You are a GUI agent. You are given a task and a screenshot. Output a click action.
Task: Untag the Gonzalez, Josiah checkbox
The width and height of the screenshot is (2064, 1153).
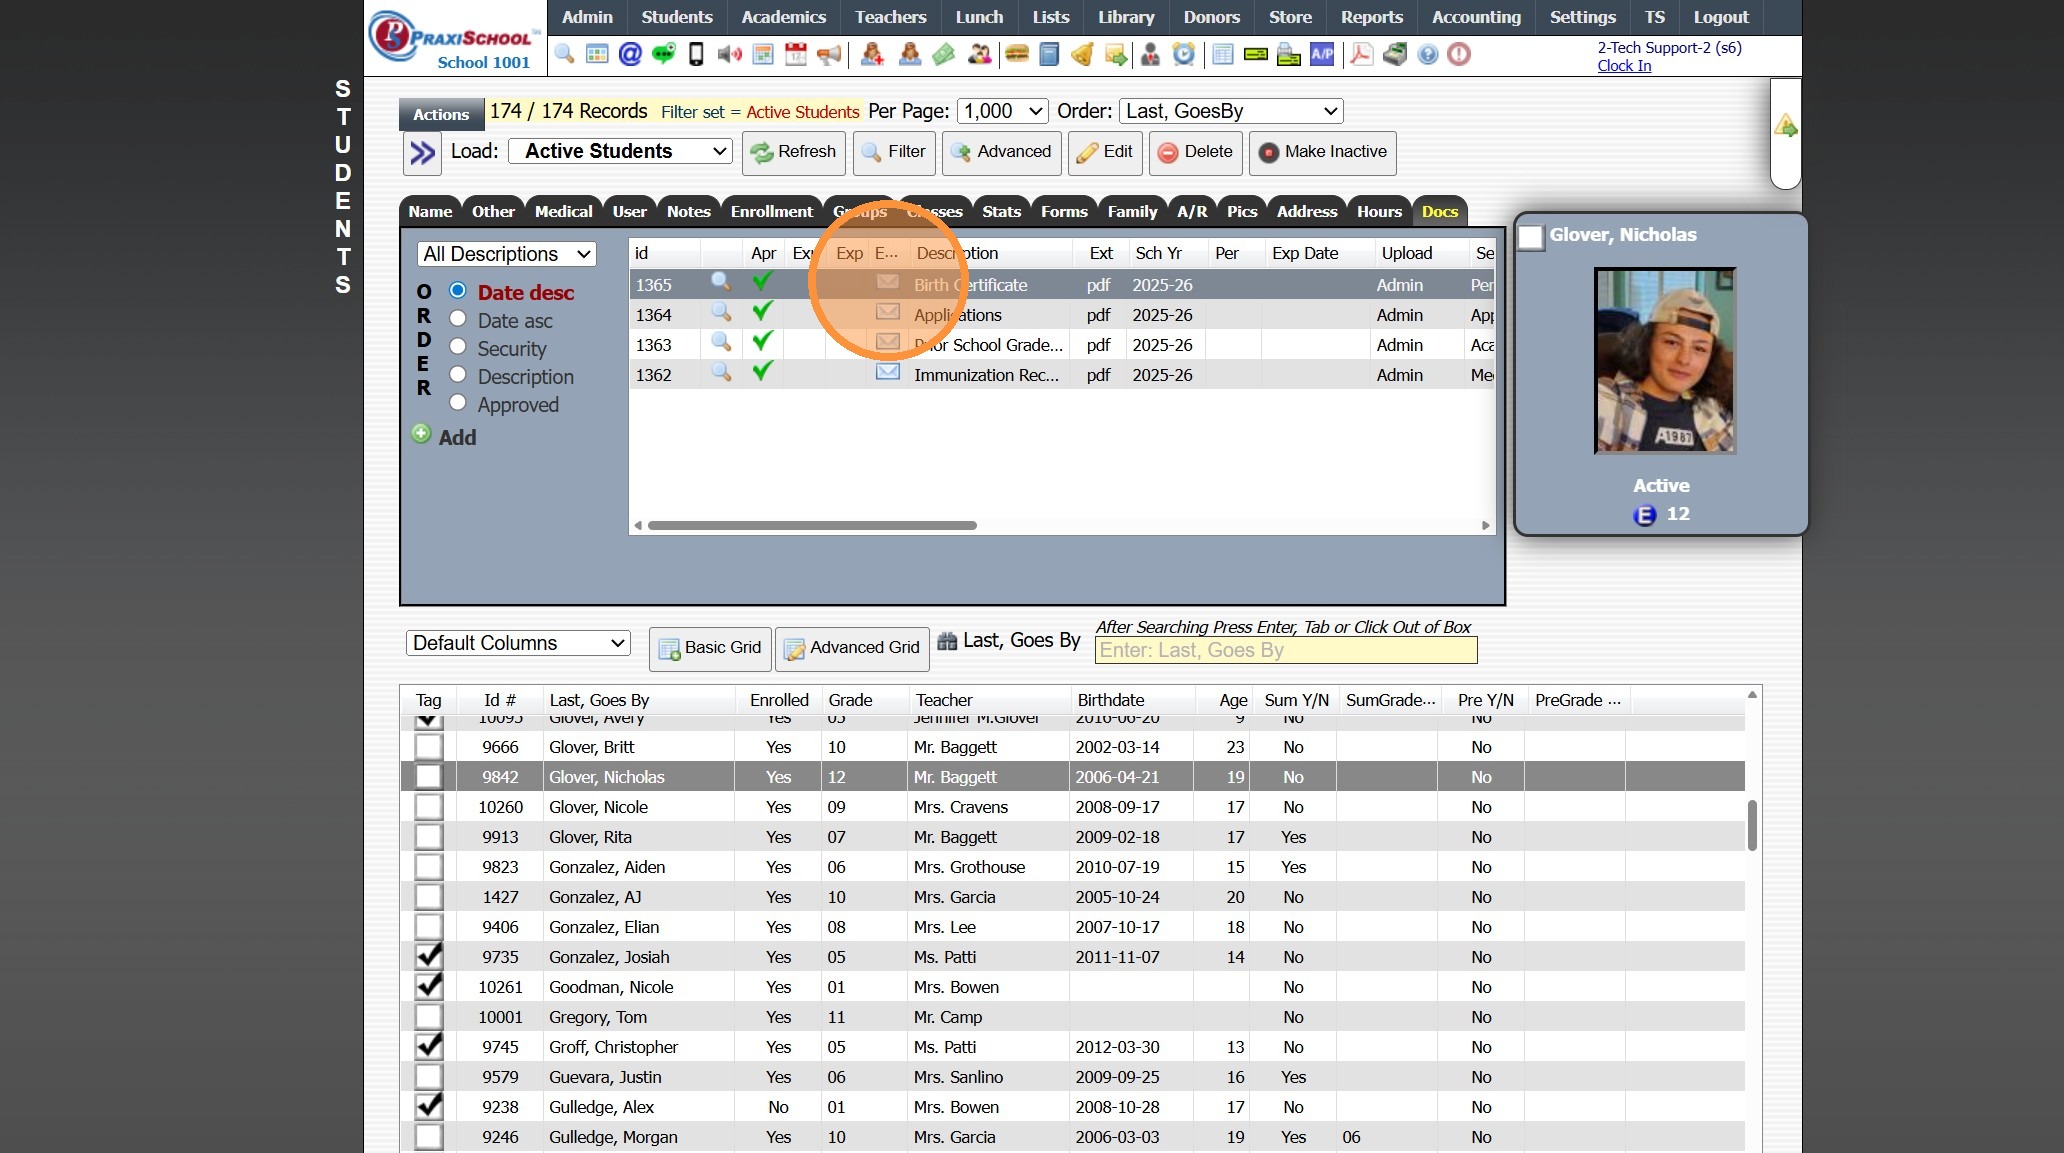tap(429, 957)
